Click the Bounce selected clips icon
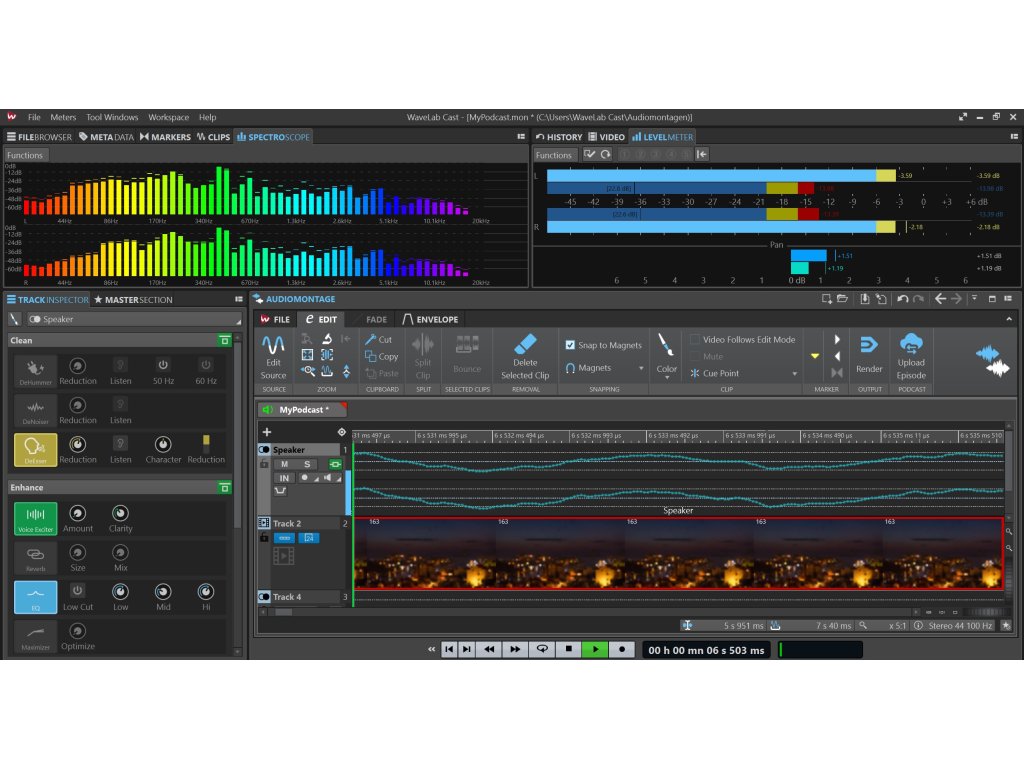The width and height of the screenshot is (1024, 768). [x=467, y=344]
